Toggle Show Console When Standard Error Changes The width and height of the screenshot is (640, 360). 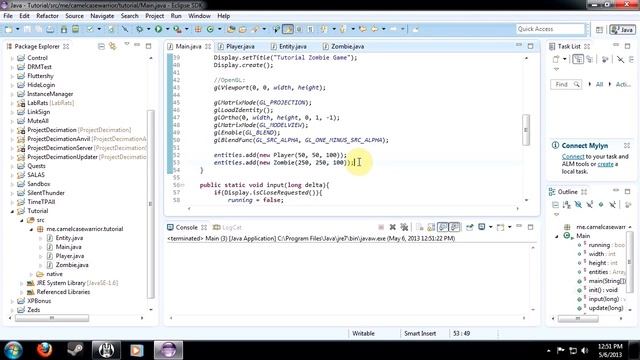coord(455,227)
